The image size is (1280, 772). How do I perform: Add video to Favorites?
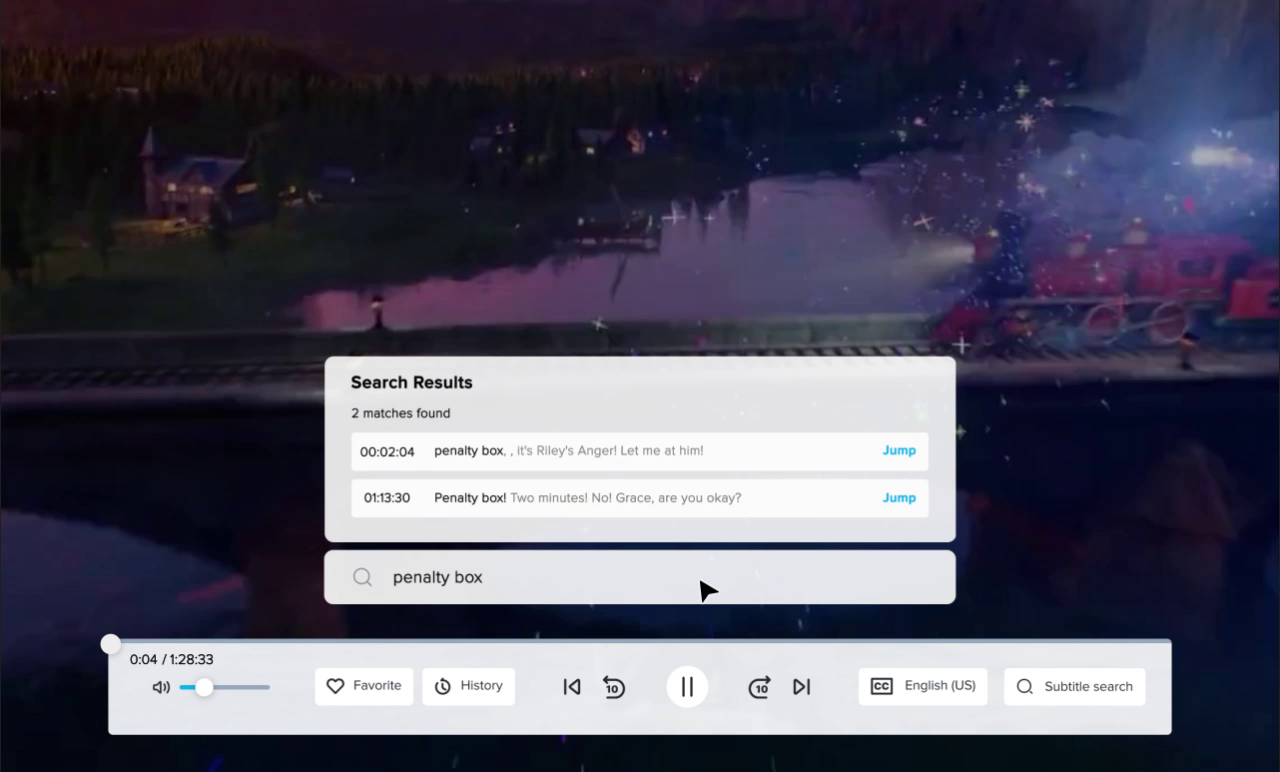364,686
